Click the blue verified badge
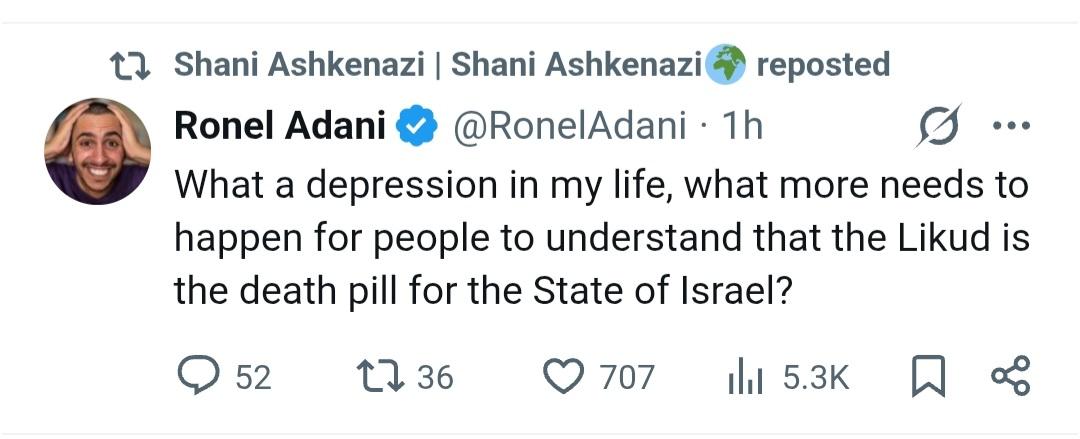 tap(417, 126)
